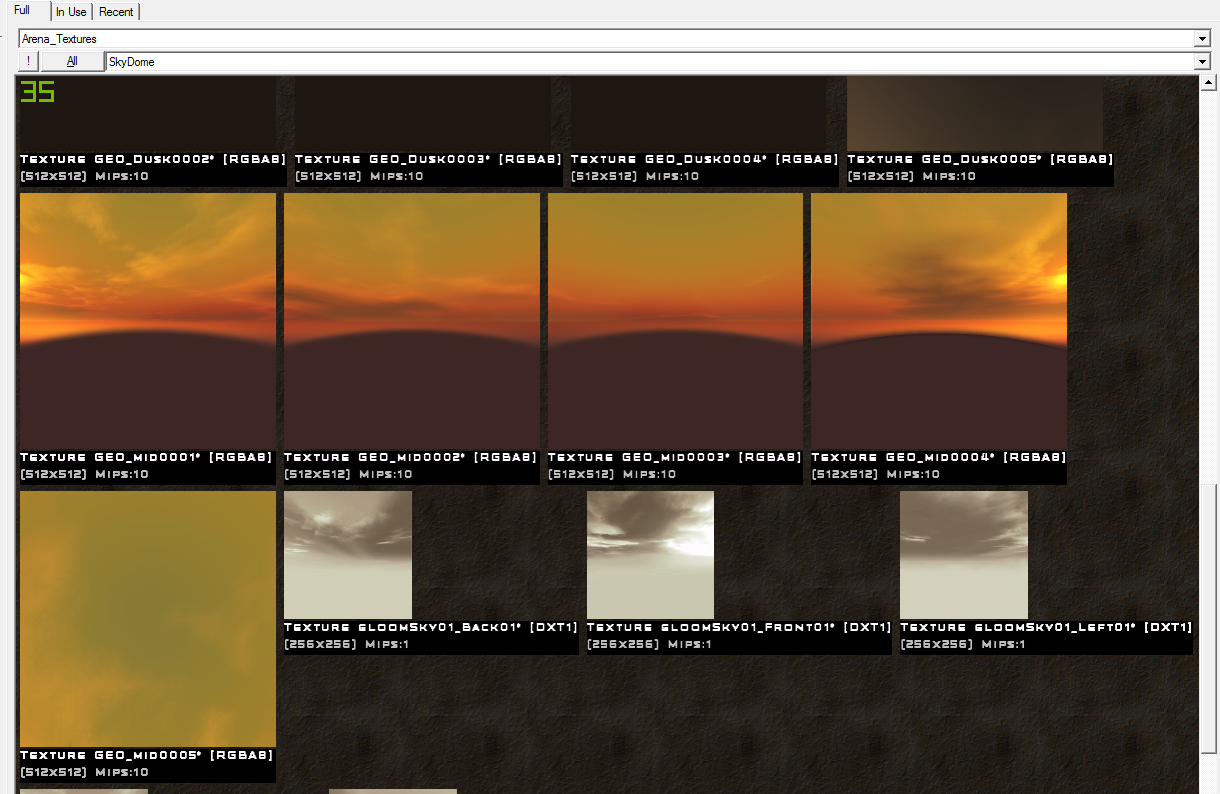Switch to the Recent tab
This screenshot has width=1220, height=794.
pos(116,12)
